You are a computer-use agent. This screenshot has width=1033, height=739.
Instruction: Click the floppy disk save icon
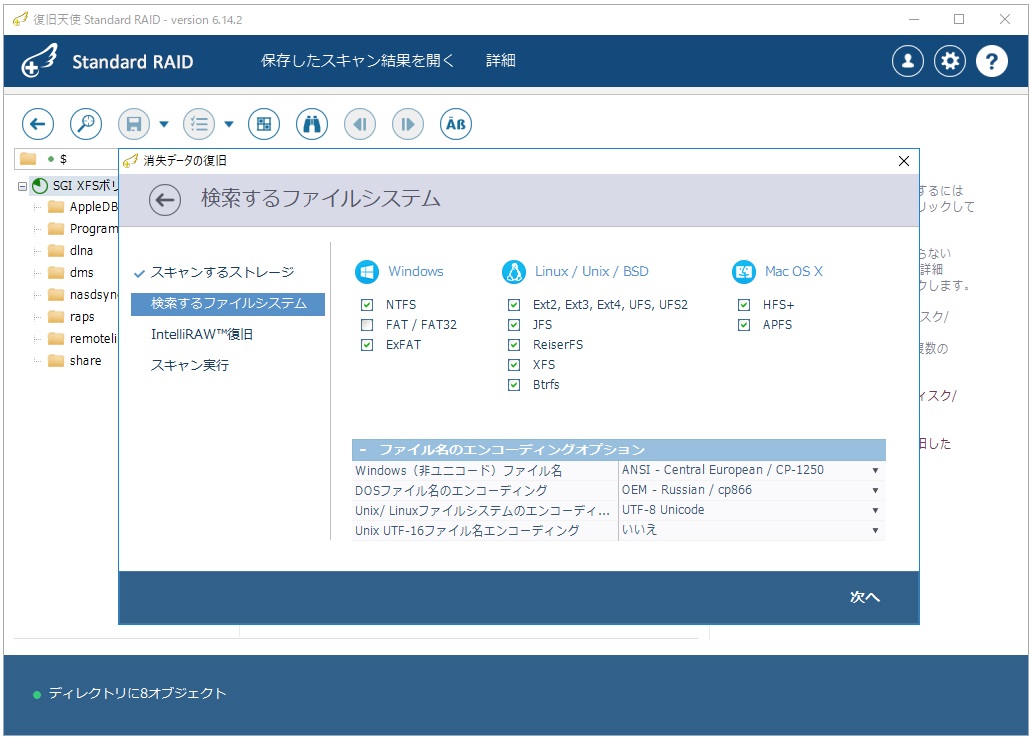click(134, 124)
